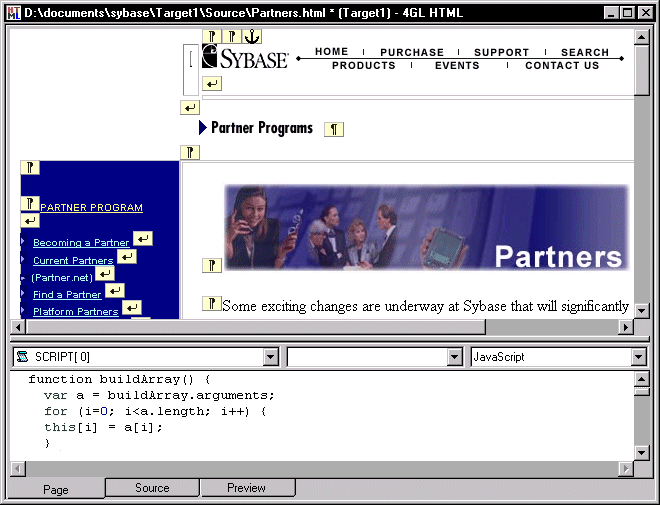
Task: Click script pane vertical scrollbar up arrow
Action: (x=641, y=379)
